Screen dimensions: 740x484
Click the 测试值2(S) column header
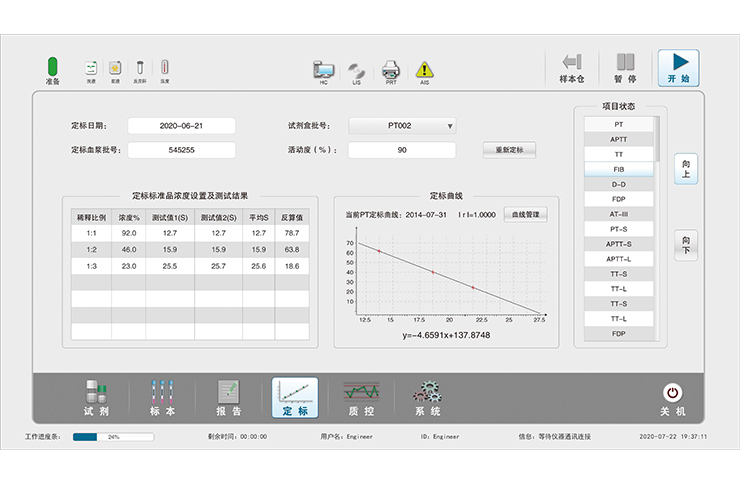click(219, 217)
